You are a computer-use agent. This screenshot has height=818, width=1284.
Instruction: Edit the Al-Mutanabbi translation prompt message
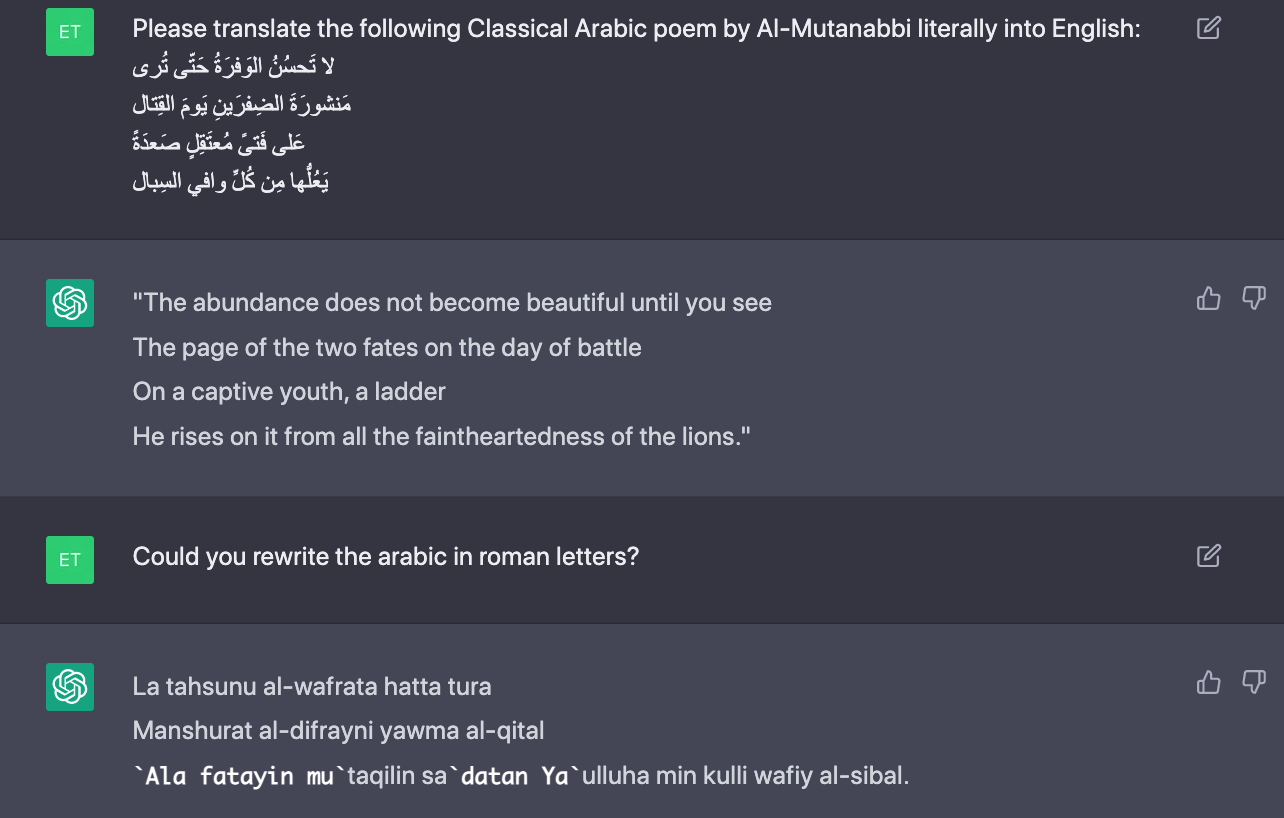tap(1208, 28)
